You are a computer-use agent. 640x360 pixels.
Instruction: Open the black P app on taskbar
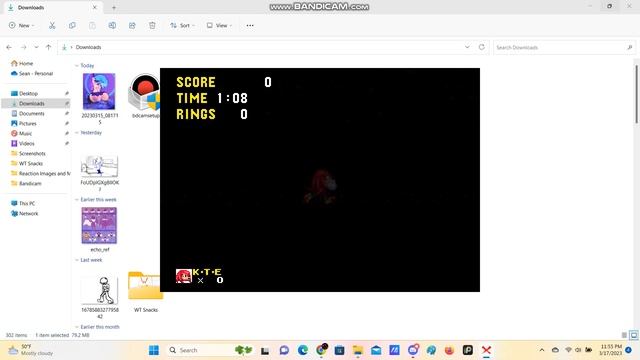468,350
